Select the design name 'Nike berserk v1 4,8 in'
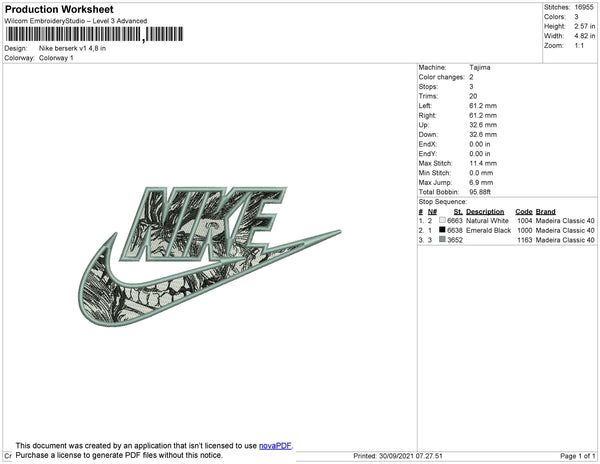 (72, 48)
